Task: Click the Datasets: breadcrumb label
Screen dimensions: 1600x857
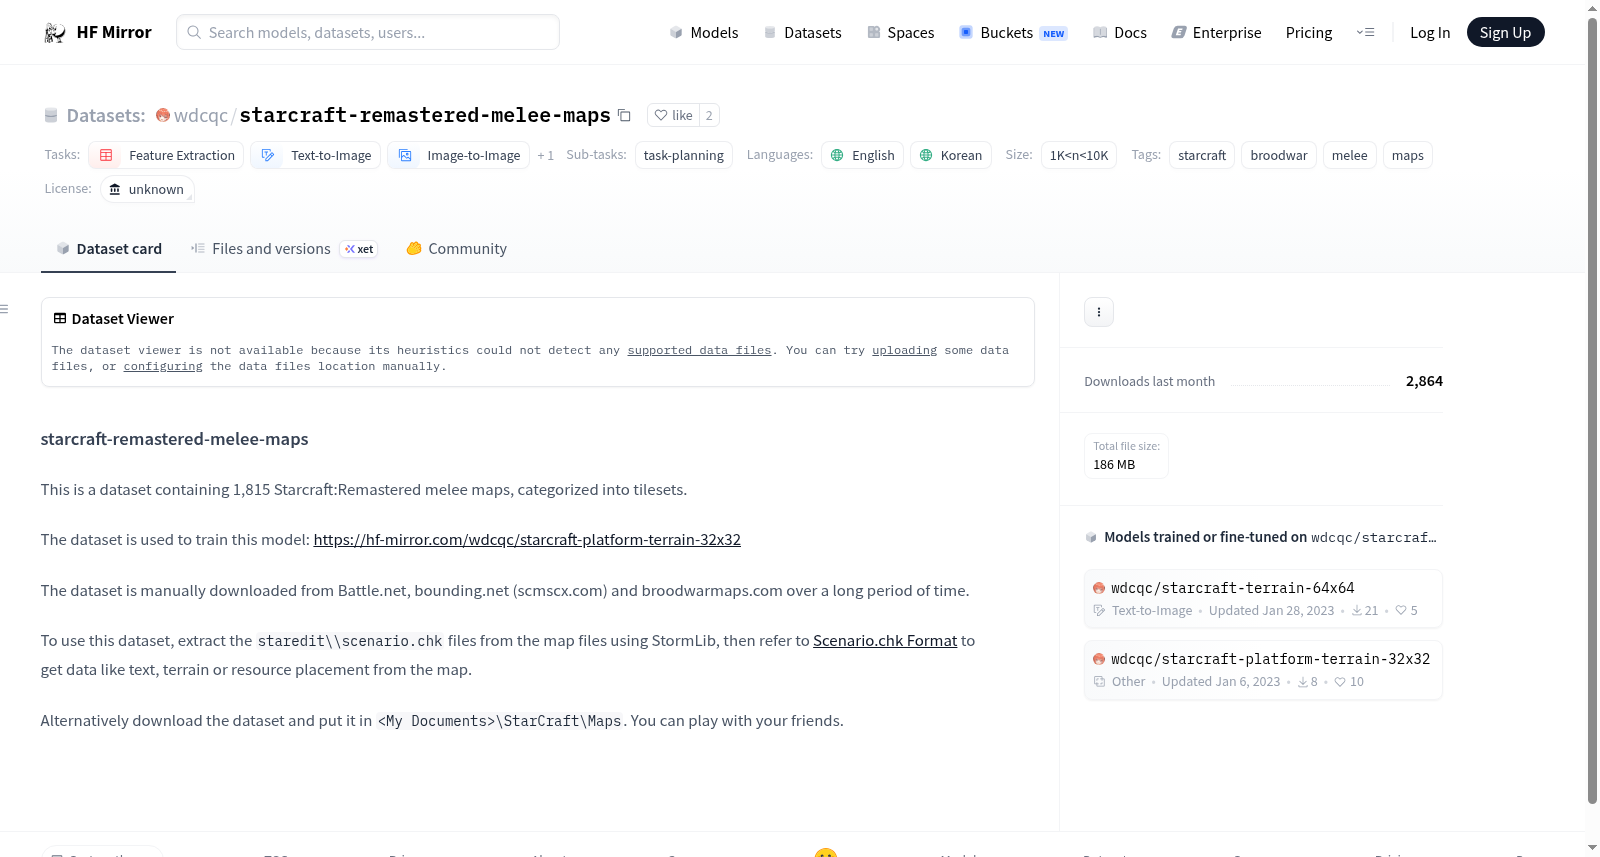Action: click(106, 115)
